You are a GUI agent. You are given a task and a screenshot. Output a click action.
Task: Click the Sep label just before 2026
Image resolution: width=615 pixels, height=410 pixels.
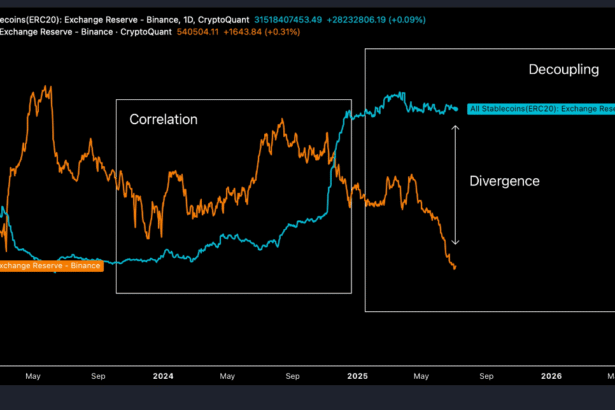coord(486,377)
